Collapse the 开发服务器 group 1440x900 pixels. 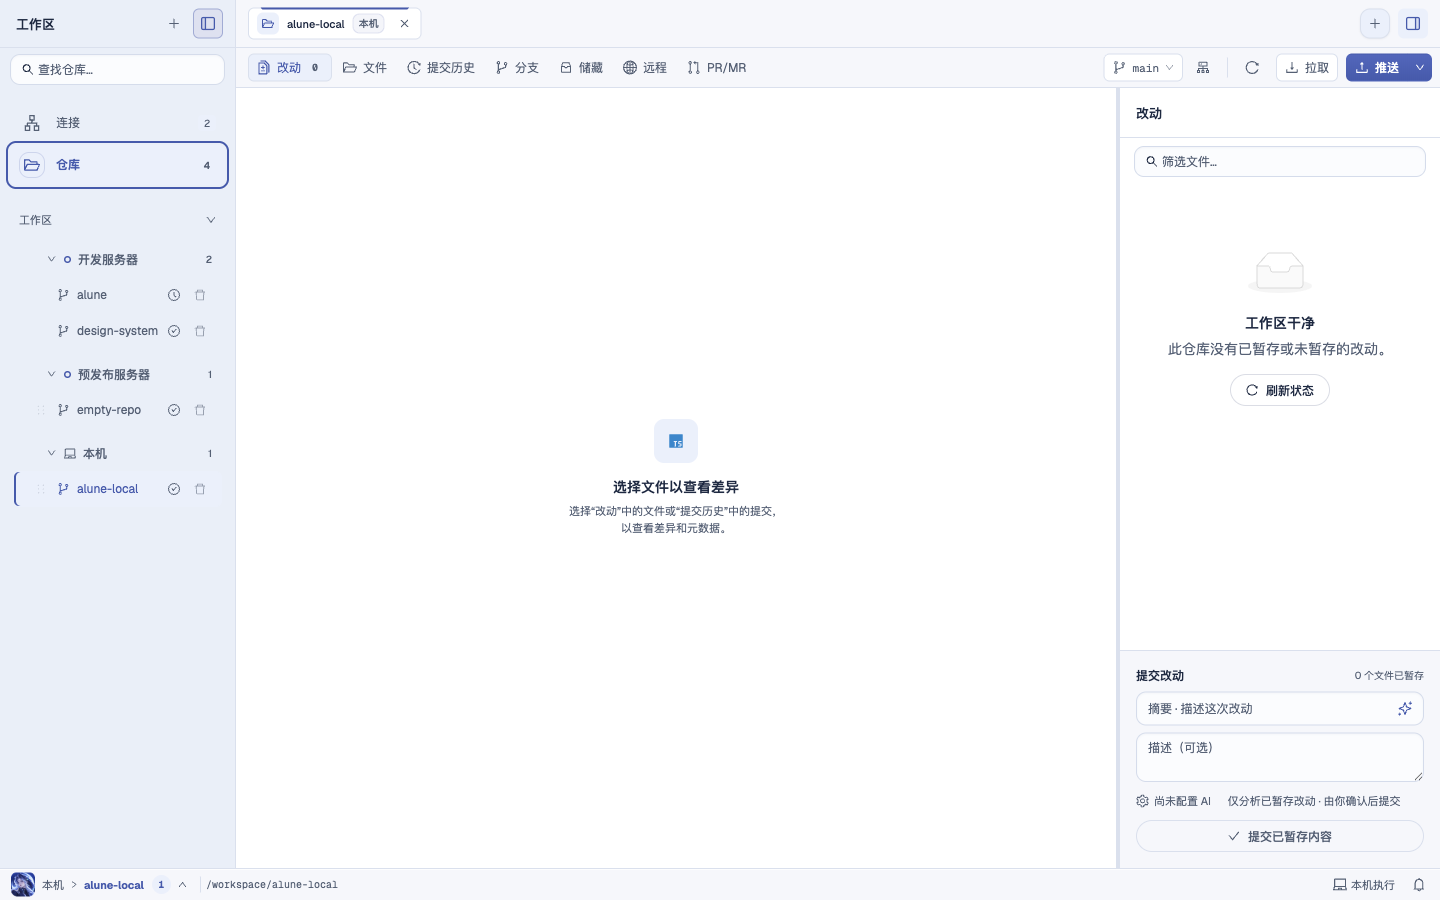tap(51, 259)
